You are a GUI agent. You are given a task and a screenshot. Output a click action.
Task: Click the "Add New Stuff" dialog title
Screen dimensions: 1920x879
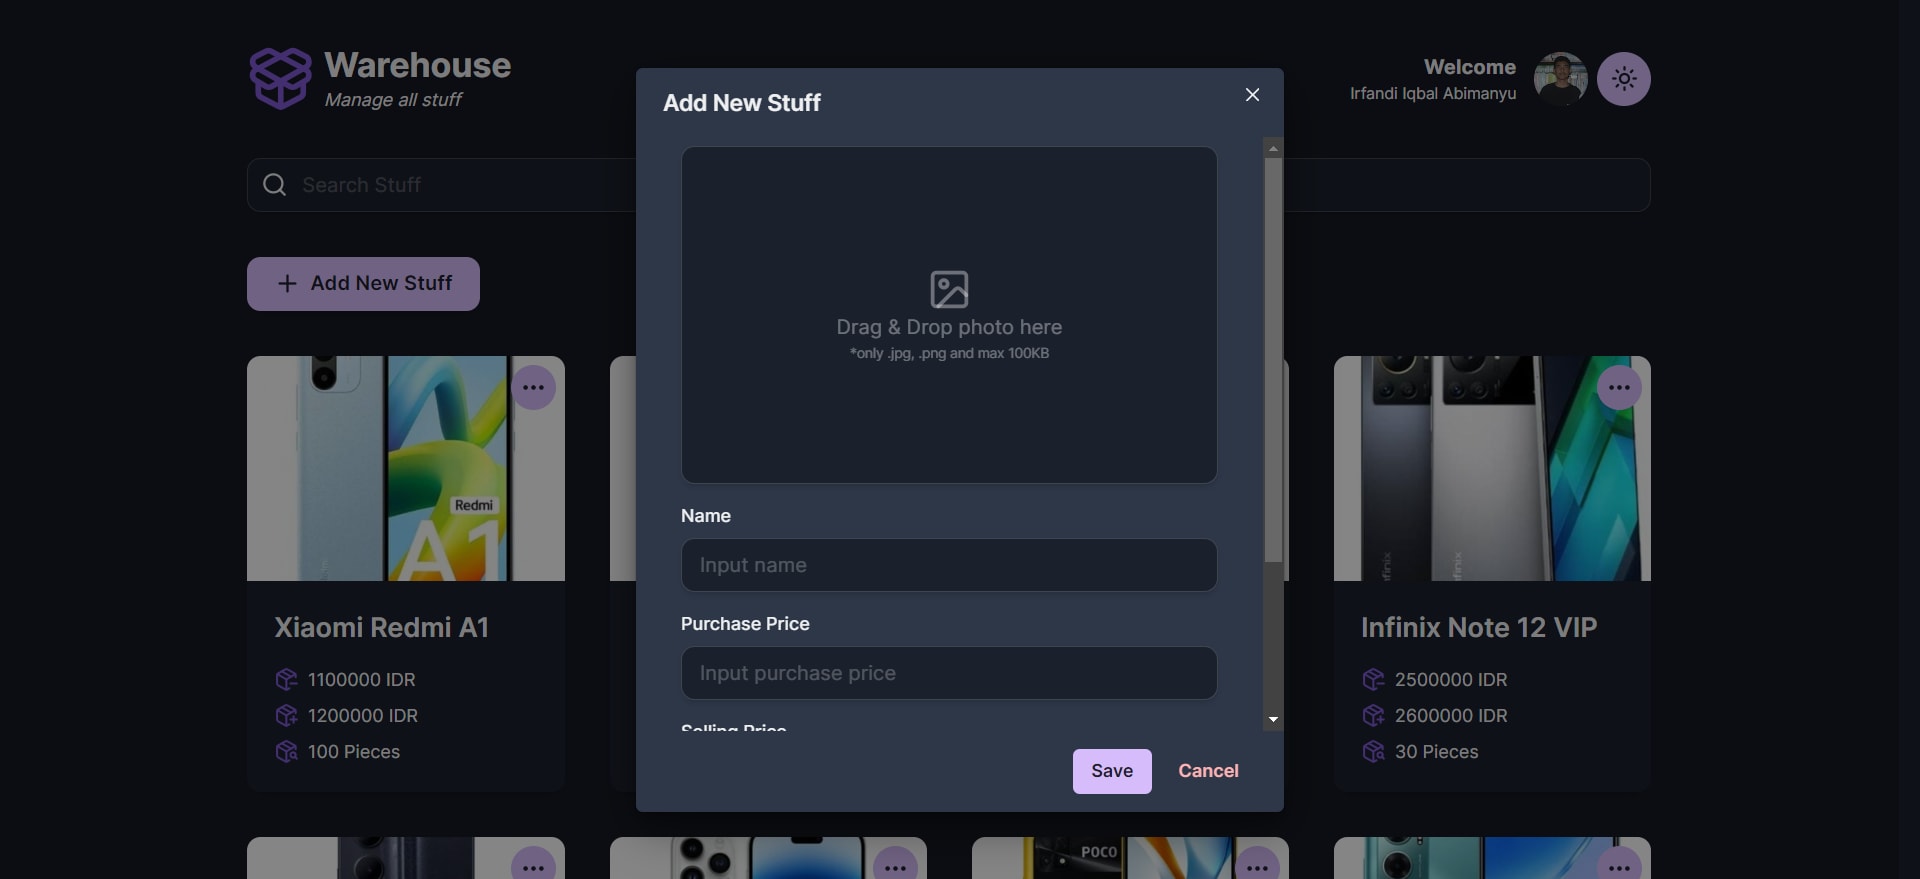tap(742, 103)
